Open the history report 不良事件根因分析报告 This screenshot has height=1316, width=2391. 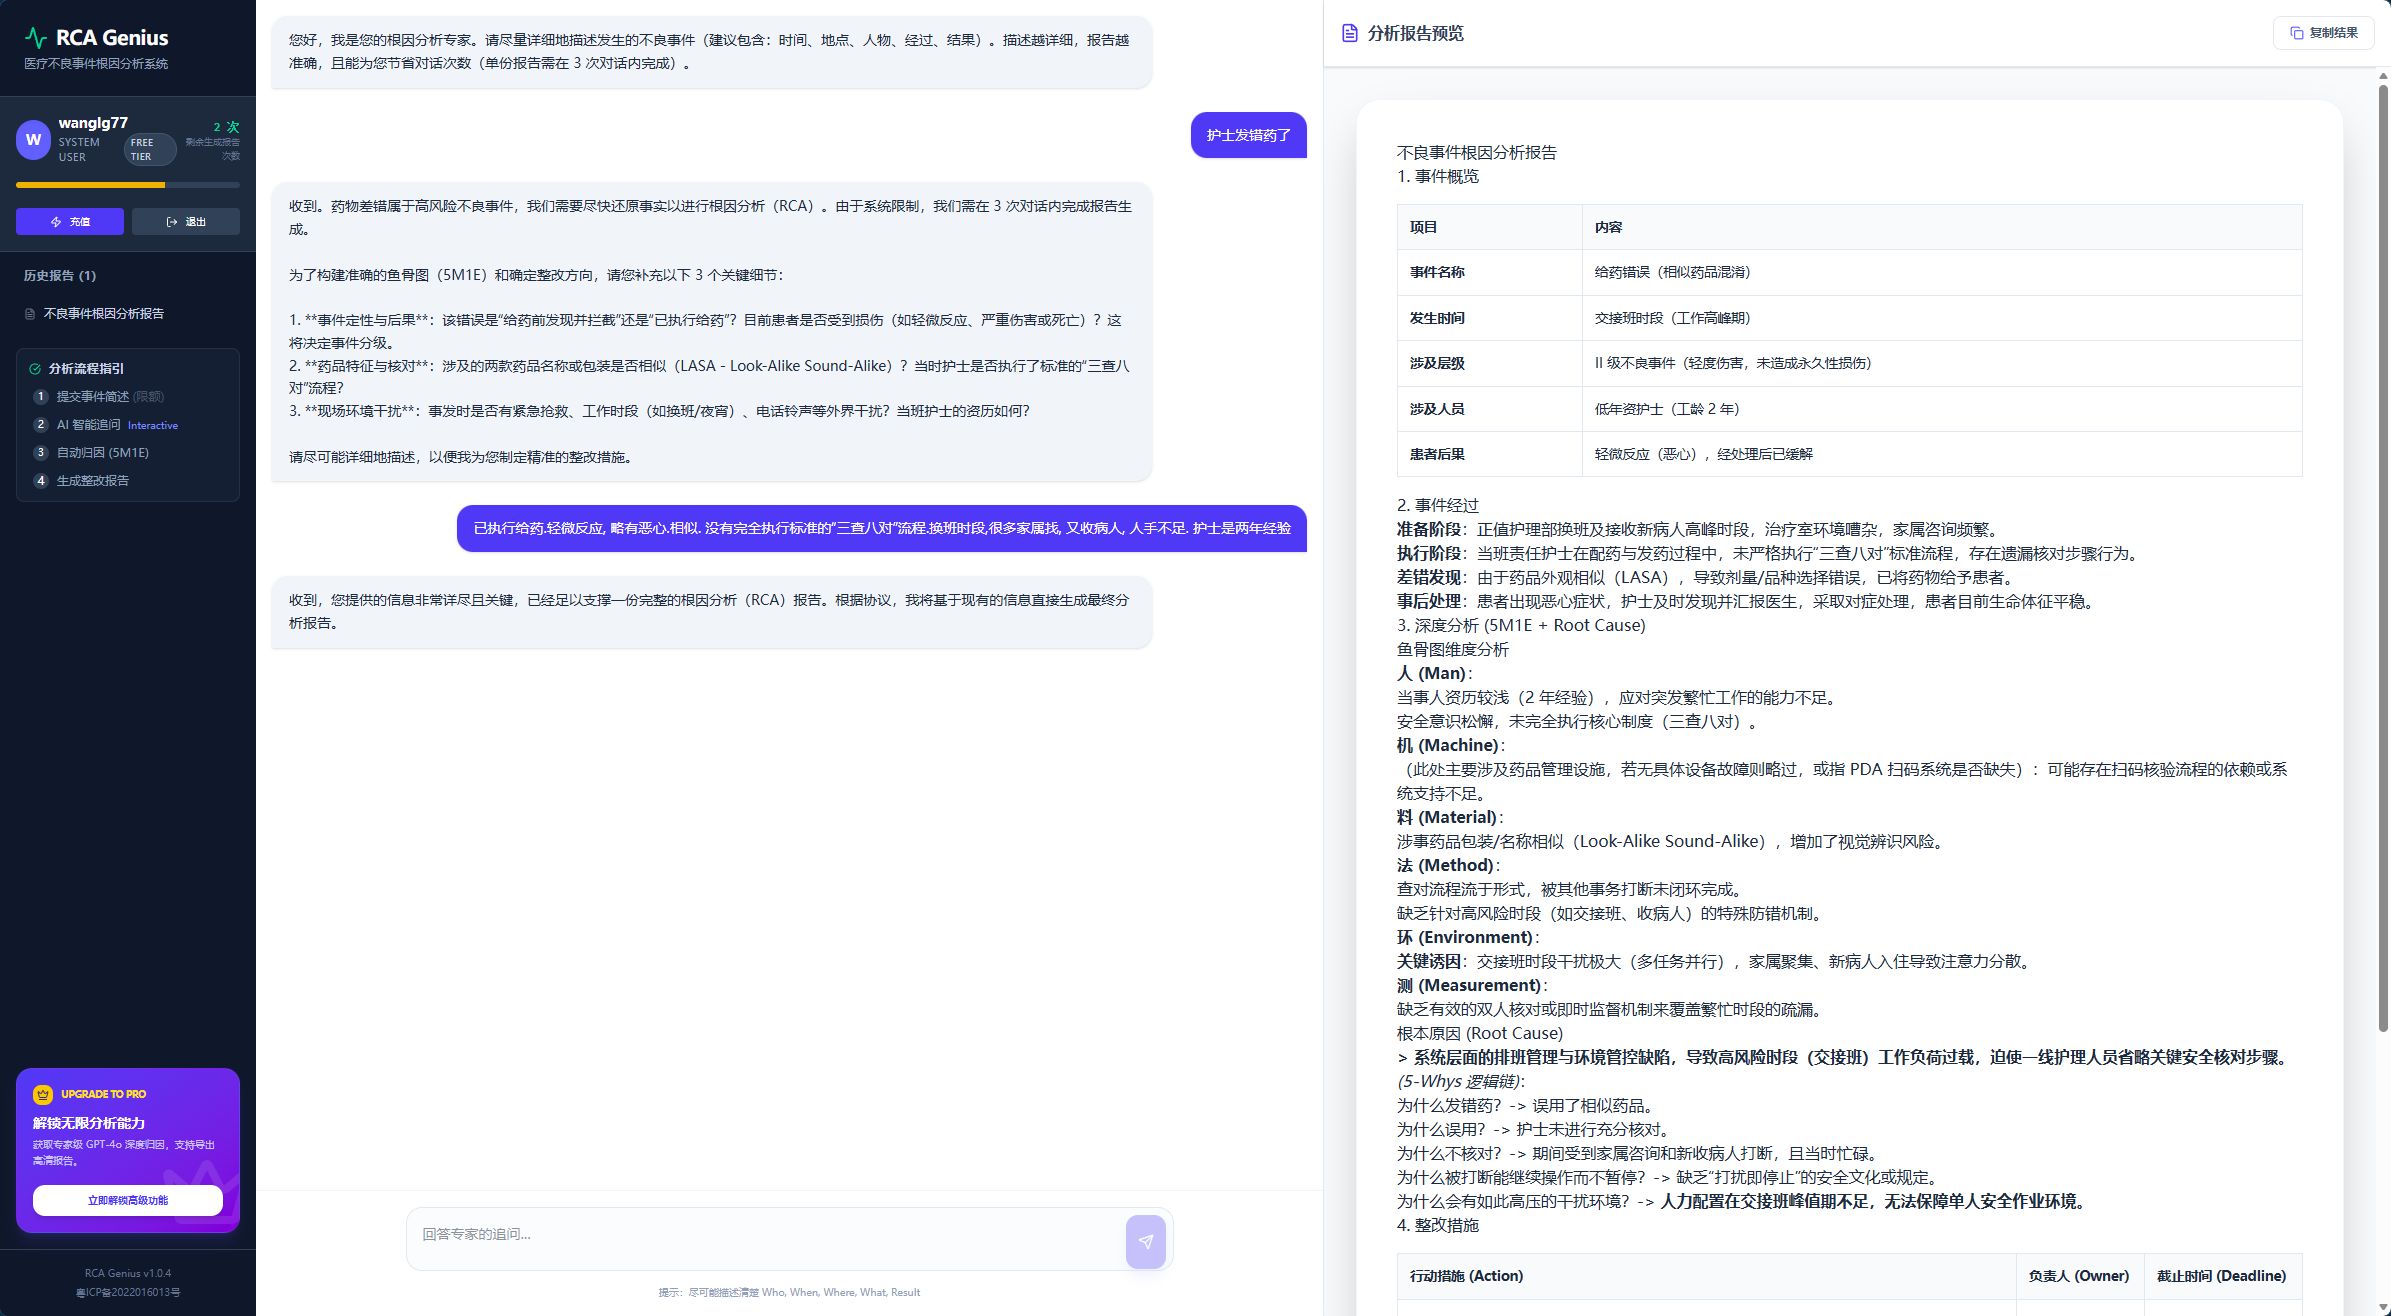point(105,313)
